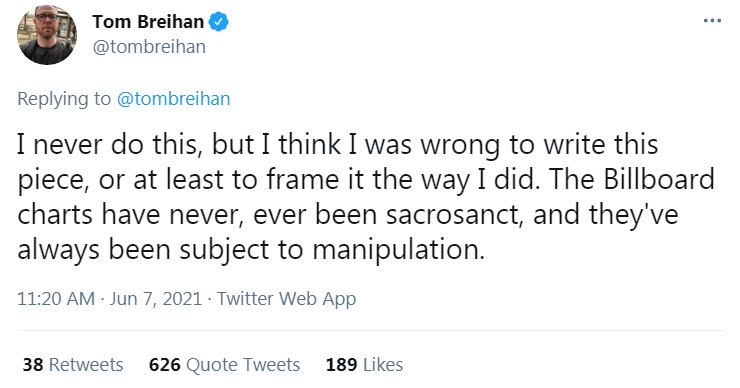The image size is (740, 388).
Task: Open the 11:20 AM timestamp link
Action: click(56, 299)
